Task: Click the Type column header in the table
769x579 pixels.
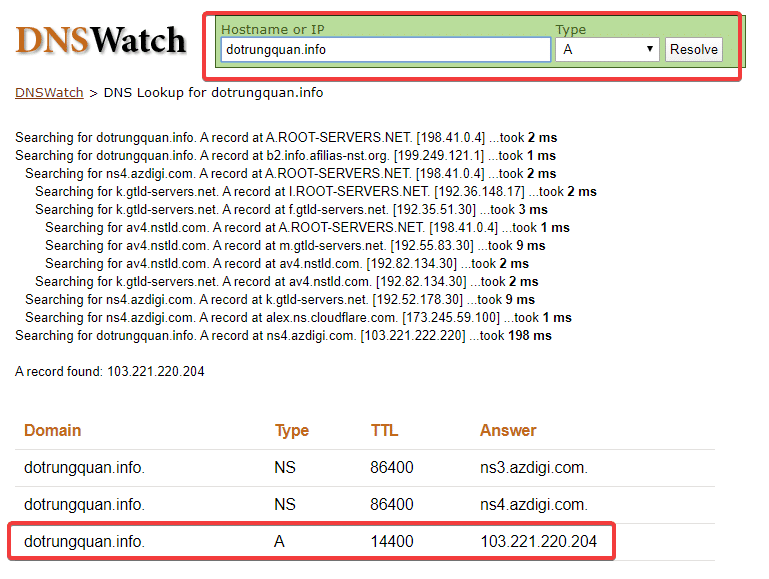Action: (292, 430)
